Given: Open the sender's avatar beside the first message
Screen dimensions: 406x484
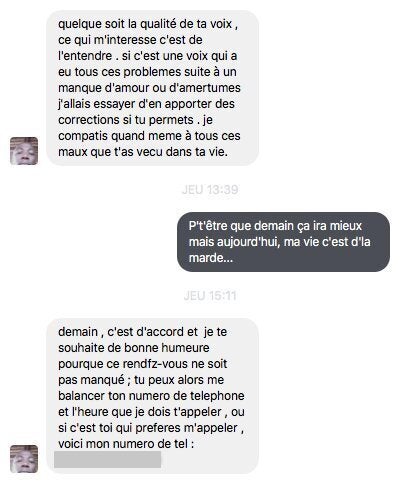Looking at the screenshot, I should (x=24, y=151).
